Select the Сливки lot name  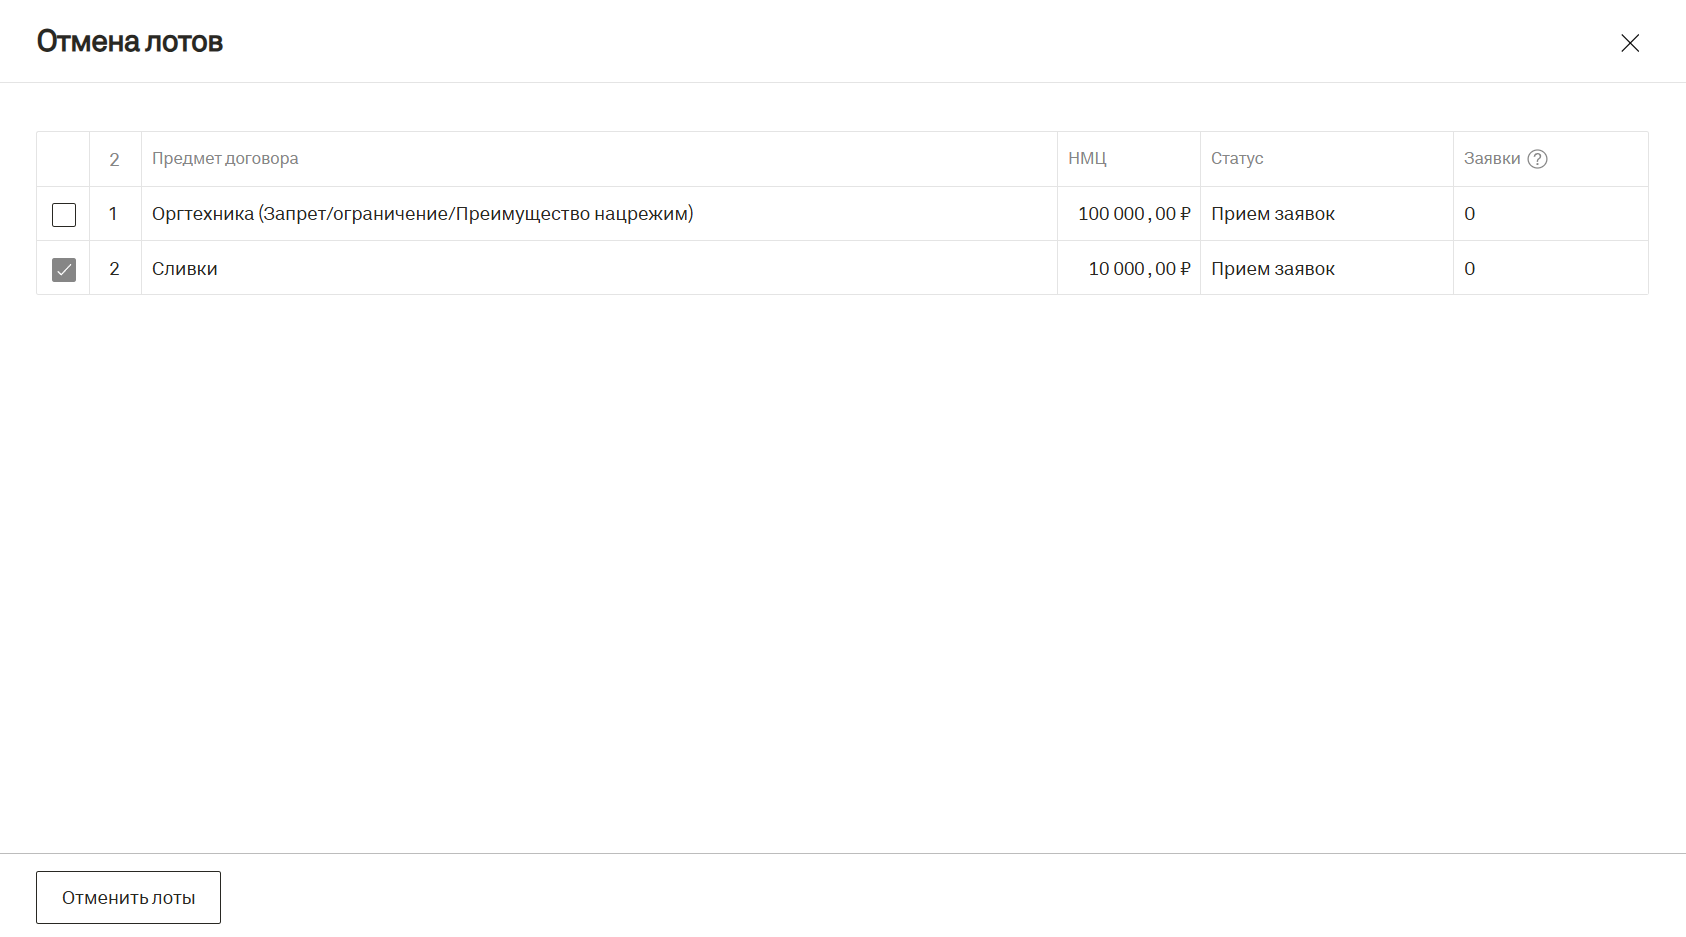coord(185,269)
